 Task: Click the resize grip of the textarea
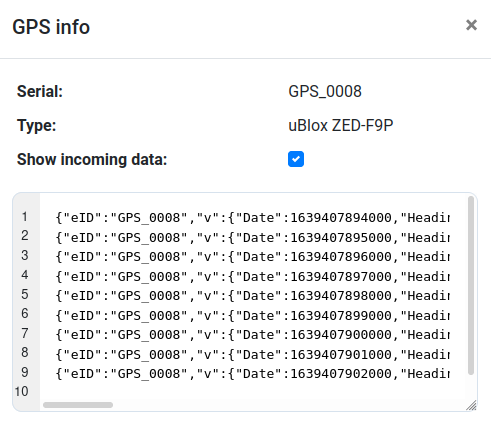(471, 405)
